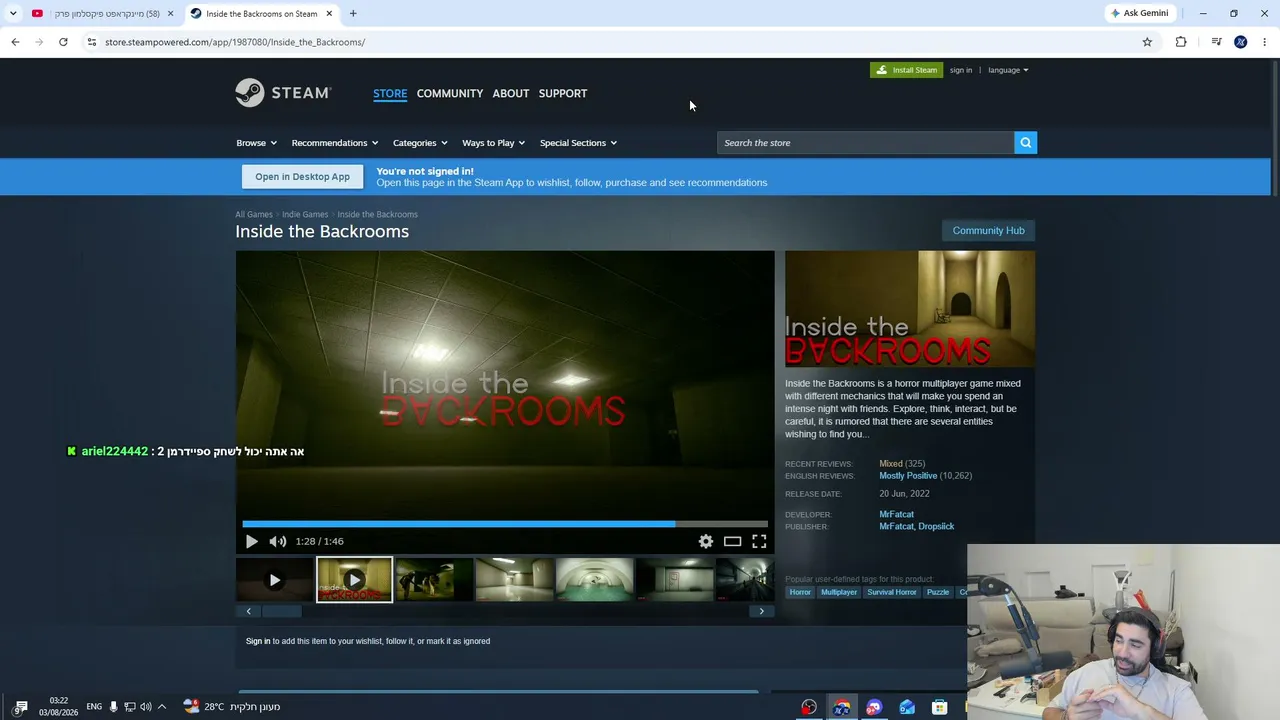The width and height of the screenshot is (1280, 720).
Task: Go back in browser history
Action: (x=15, y=42)
